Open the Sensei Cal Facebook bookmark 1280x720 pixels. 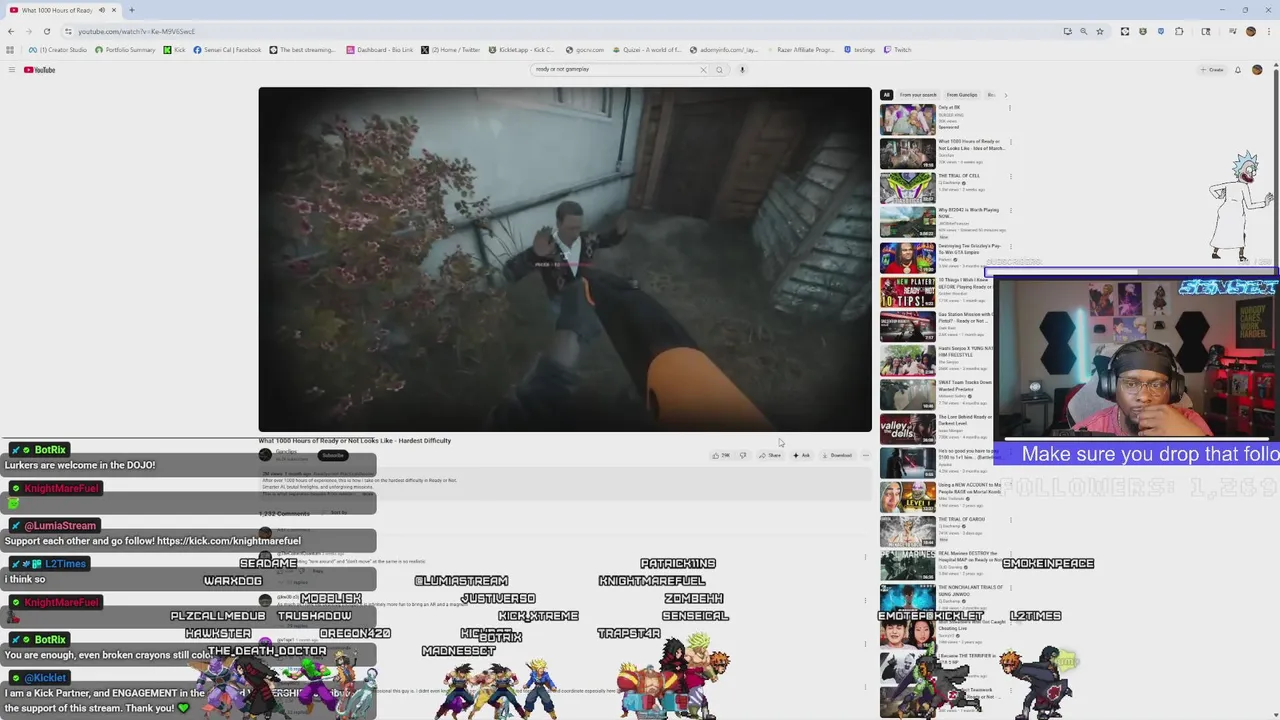227,50
